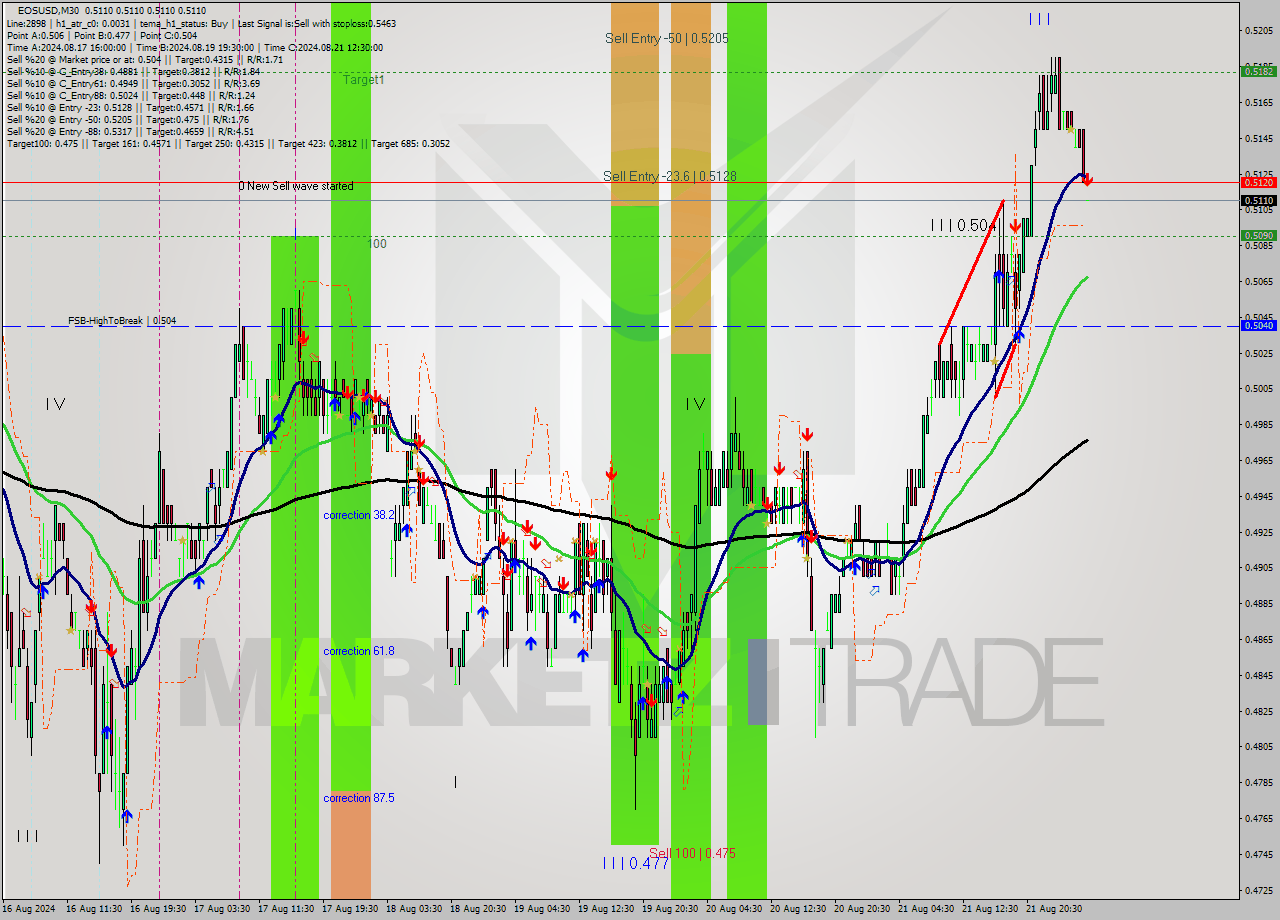Click the 'I I I 0.504' wave label
1280x920 pixels.
pyautogui.click(x=963, y=226)
